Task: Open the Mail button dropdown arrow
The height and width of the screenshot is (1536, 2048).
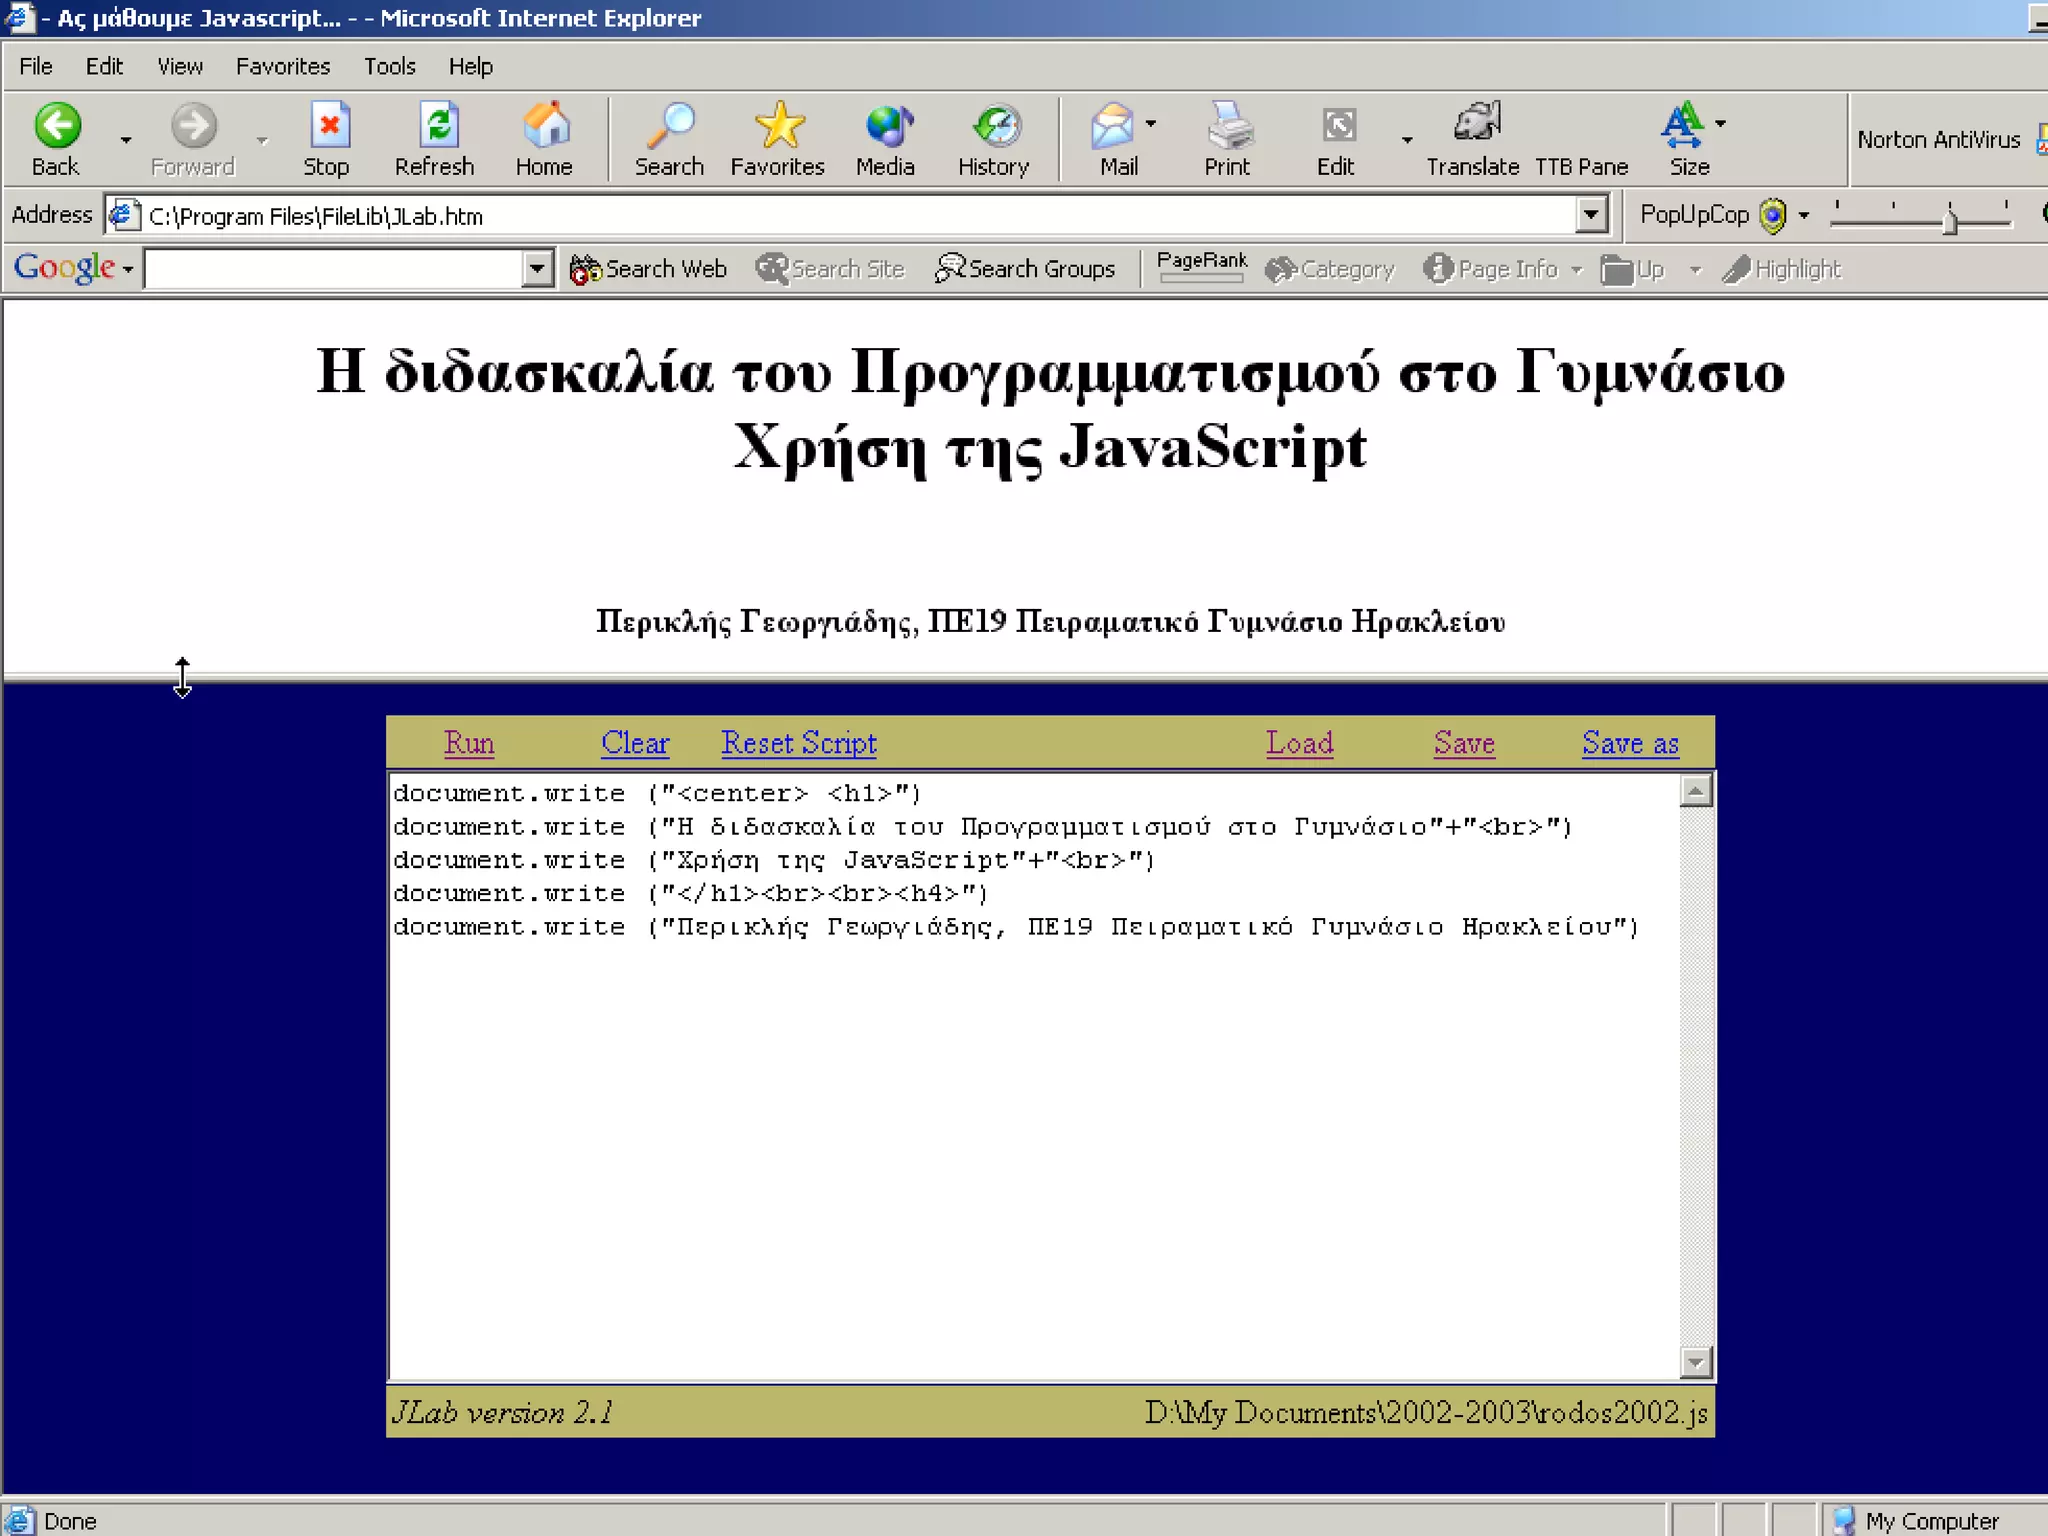Action: (x=1151, y=124)
